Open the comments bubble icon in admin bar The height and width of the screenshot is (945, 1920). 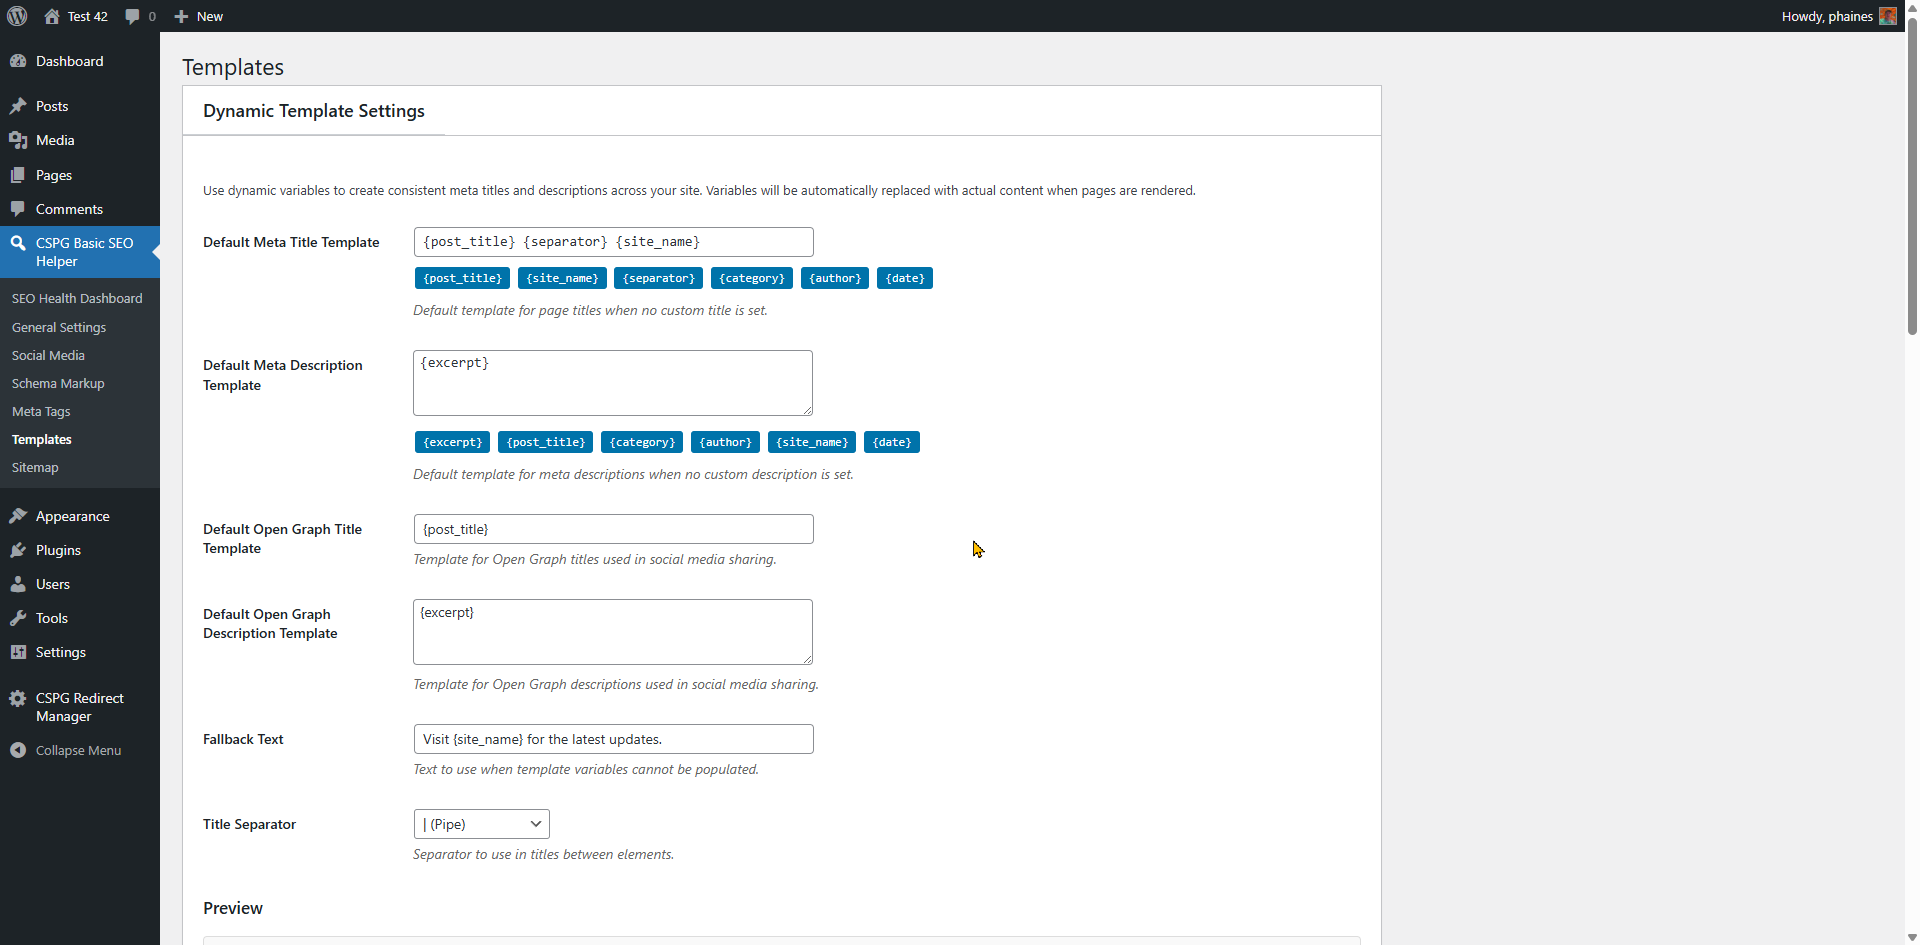(x=133, y=16)
